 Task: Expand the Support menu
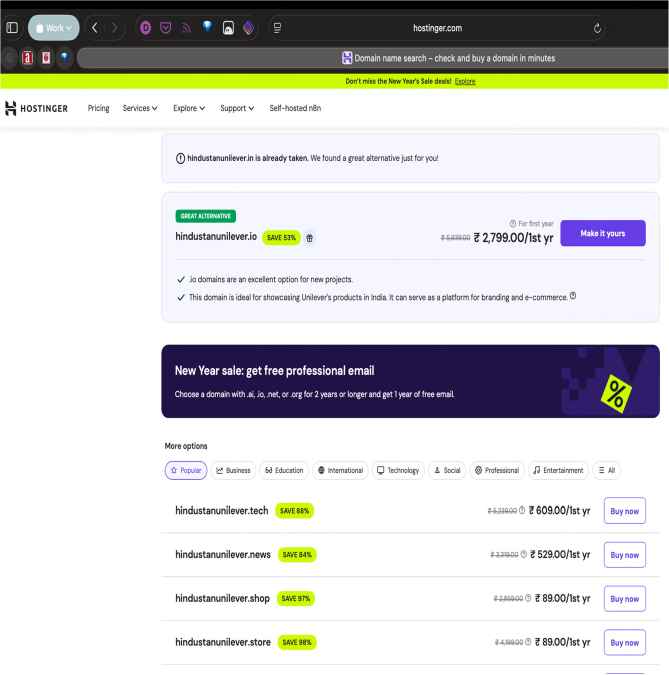237,108
